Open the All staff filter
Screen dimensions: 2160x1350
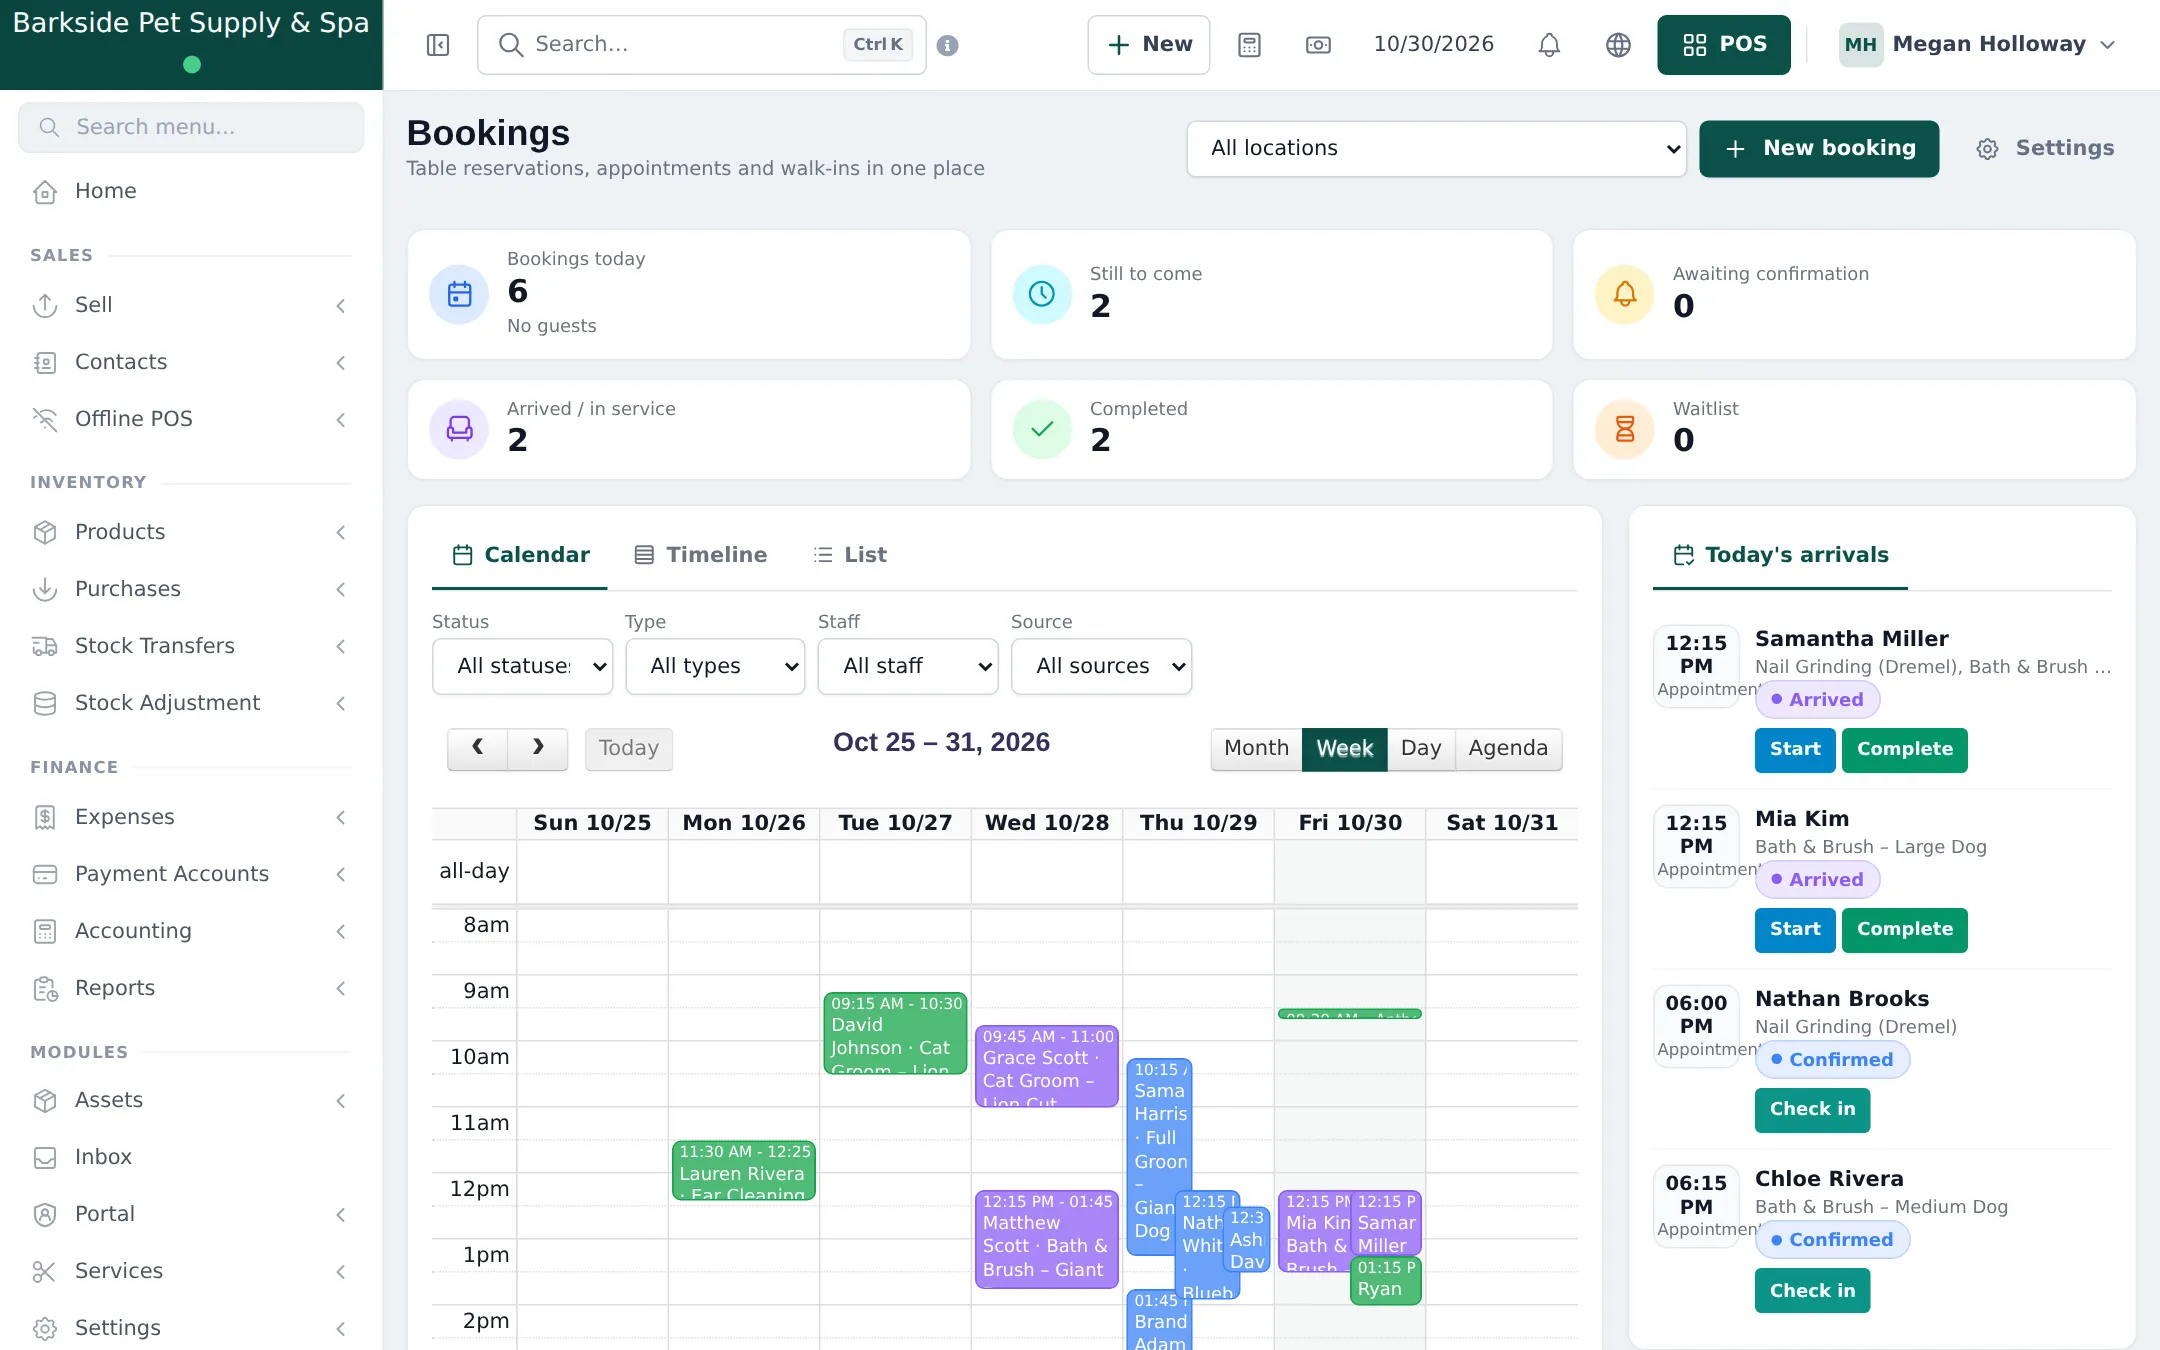click(908, 666)
